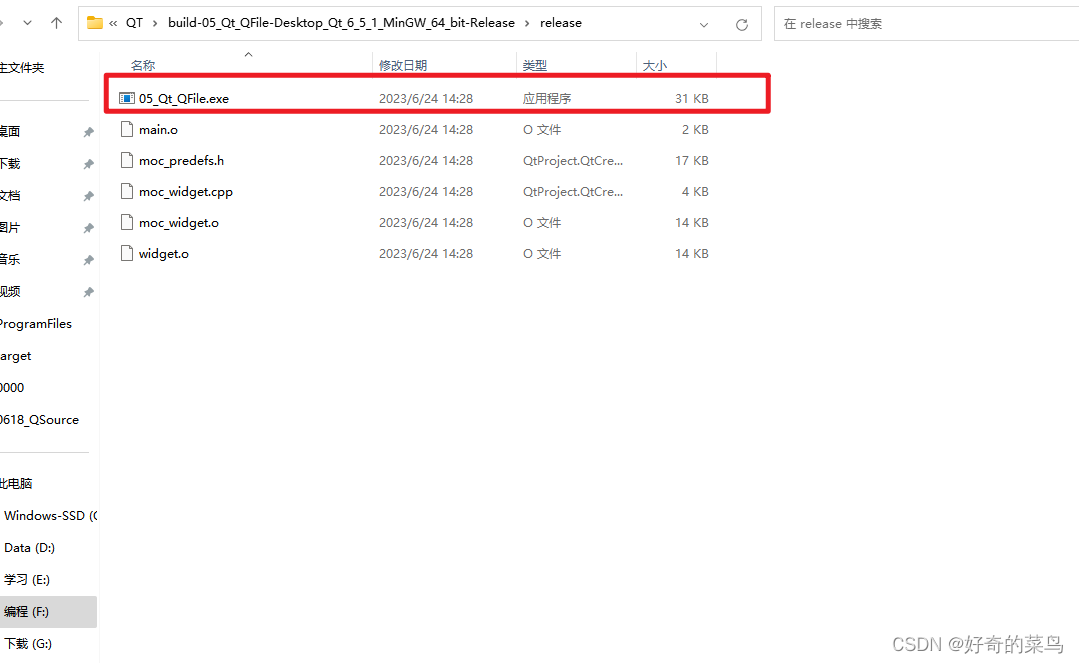Open the 05_Qt_QFile.exe application icon
The height and width of the screenshot is (663, 1079).
(x=126, y=98)
